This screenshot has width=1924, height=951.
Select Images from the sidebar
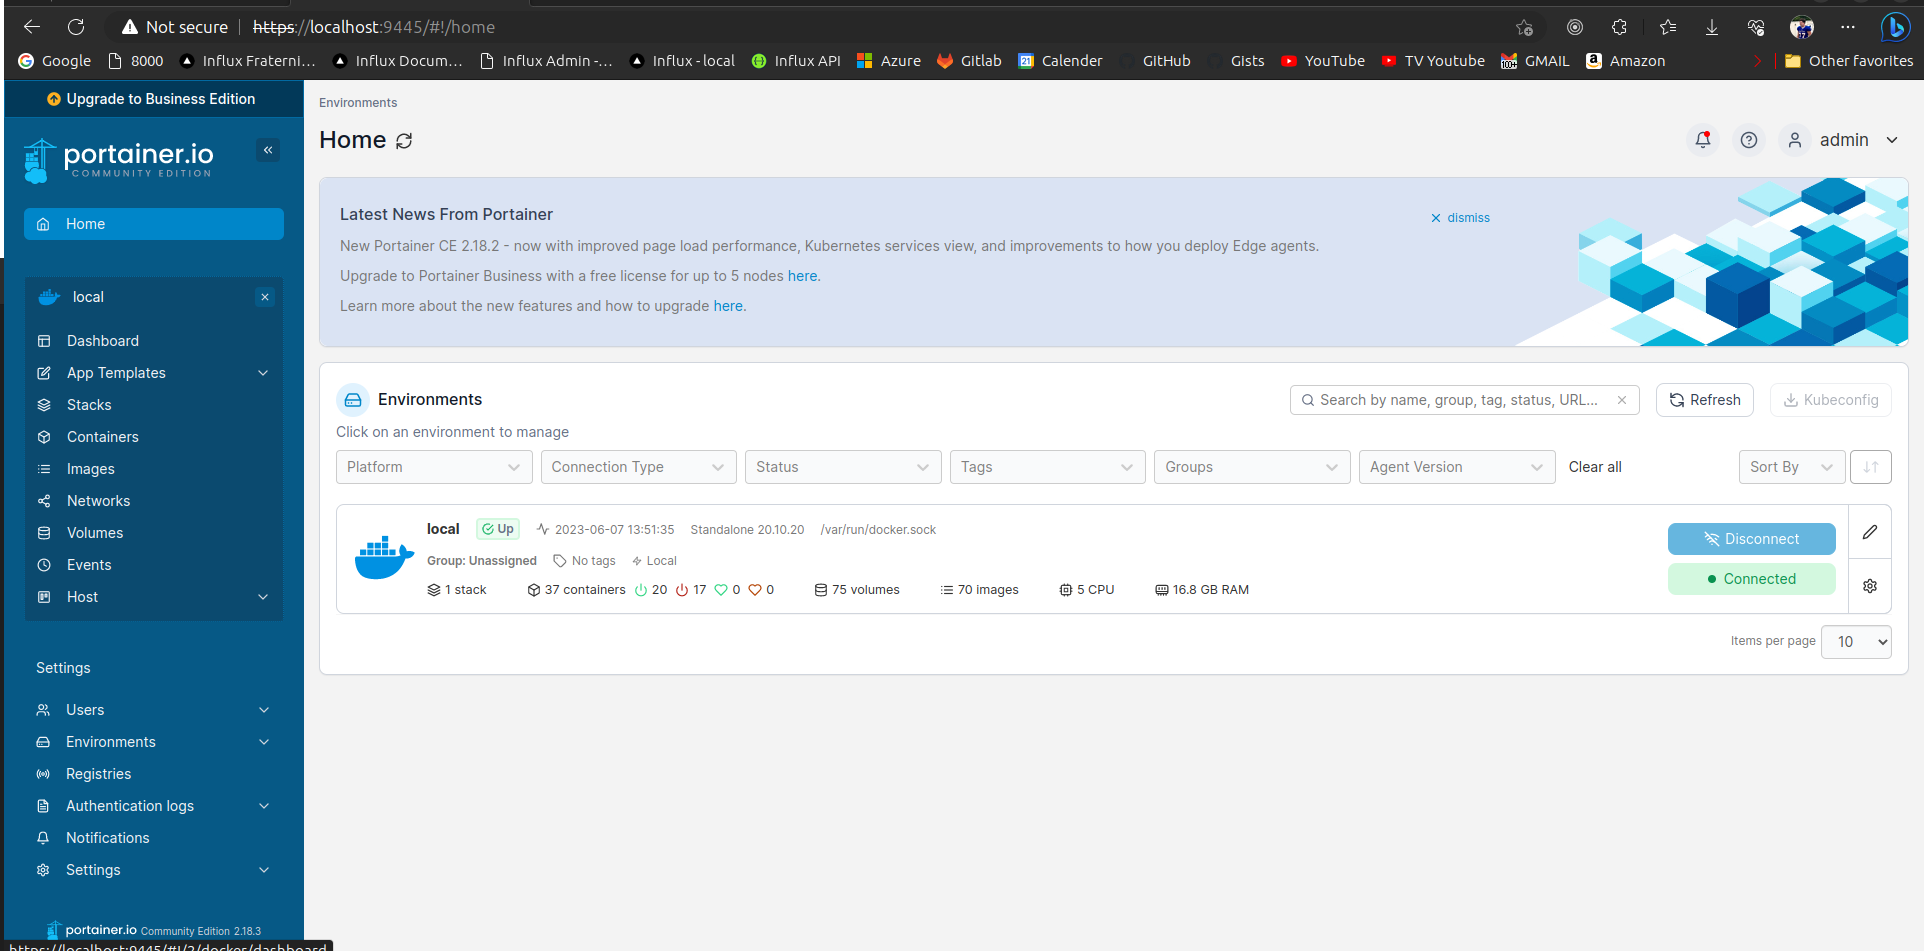(90, 468)
